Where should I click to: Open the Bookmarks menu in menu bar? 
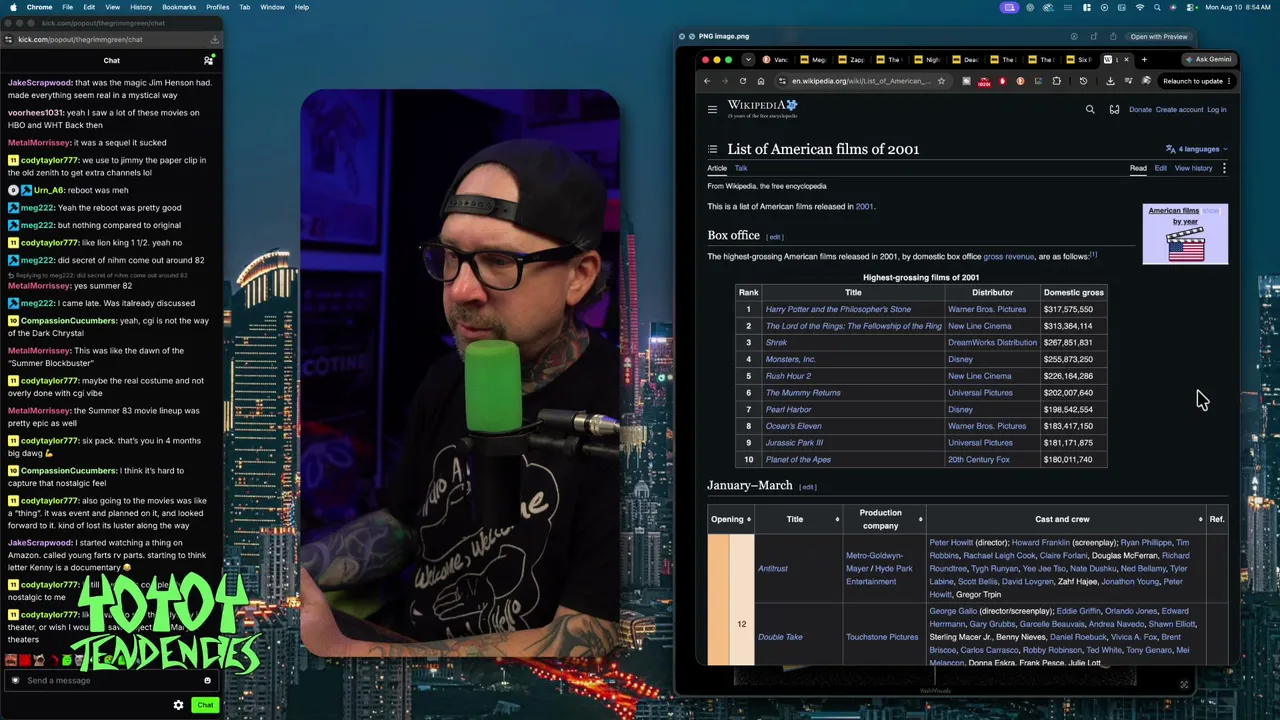[x=179, y=7]
